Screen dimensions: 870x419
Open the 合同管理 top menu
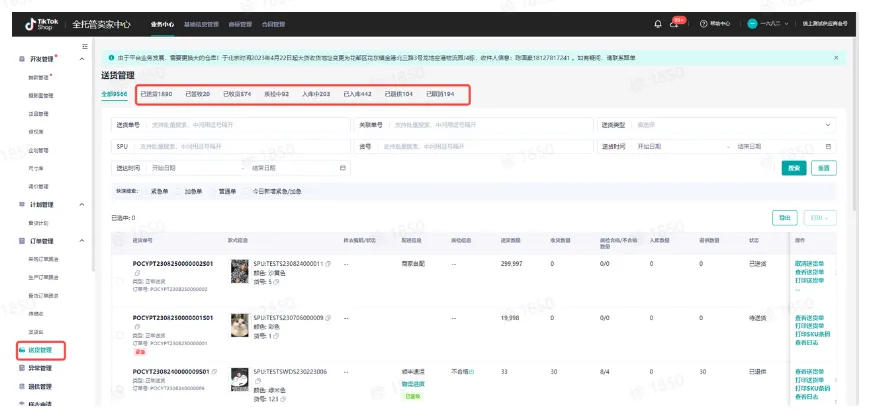click(x=274, y=24)
